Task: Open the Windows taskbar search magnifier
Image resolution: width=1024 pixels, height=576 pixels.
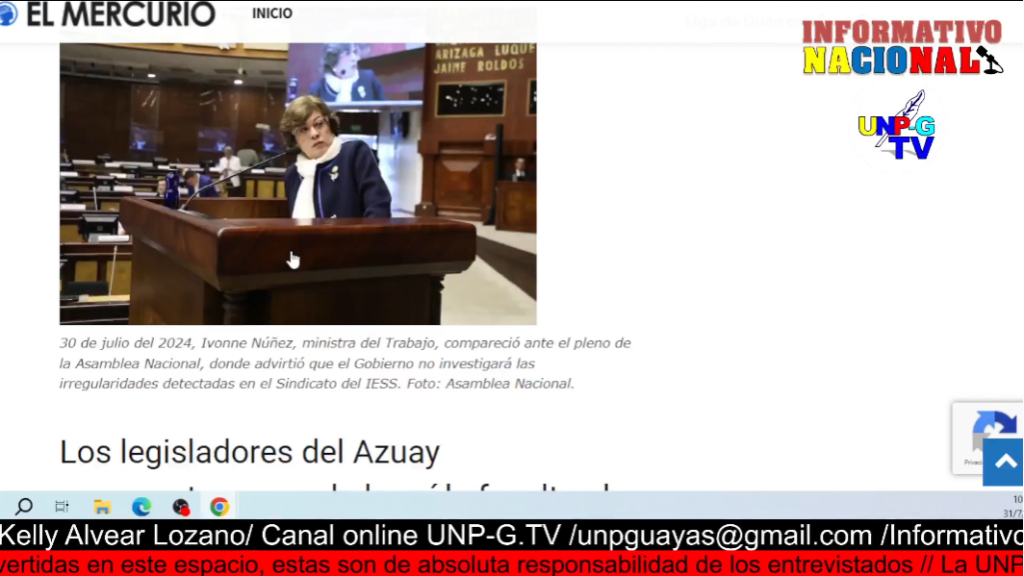Action: 24,506
